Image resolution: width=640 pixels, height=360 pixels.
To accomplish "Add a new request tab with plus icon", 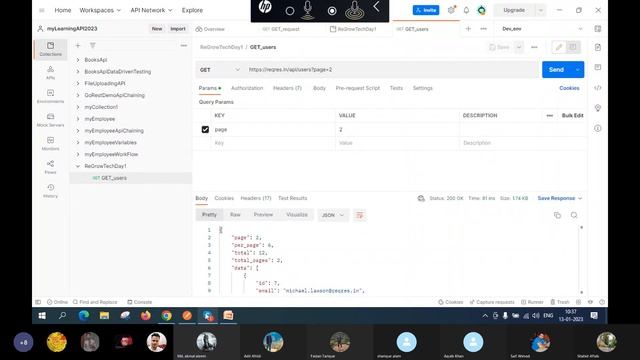I will (468, 29).
